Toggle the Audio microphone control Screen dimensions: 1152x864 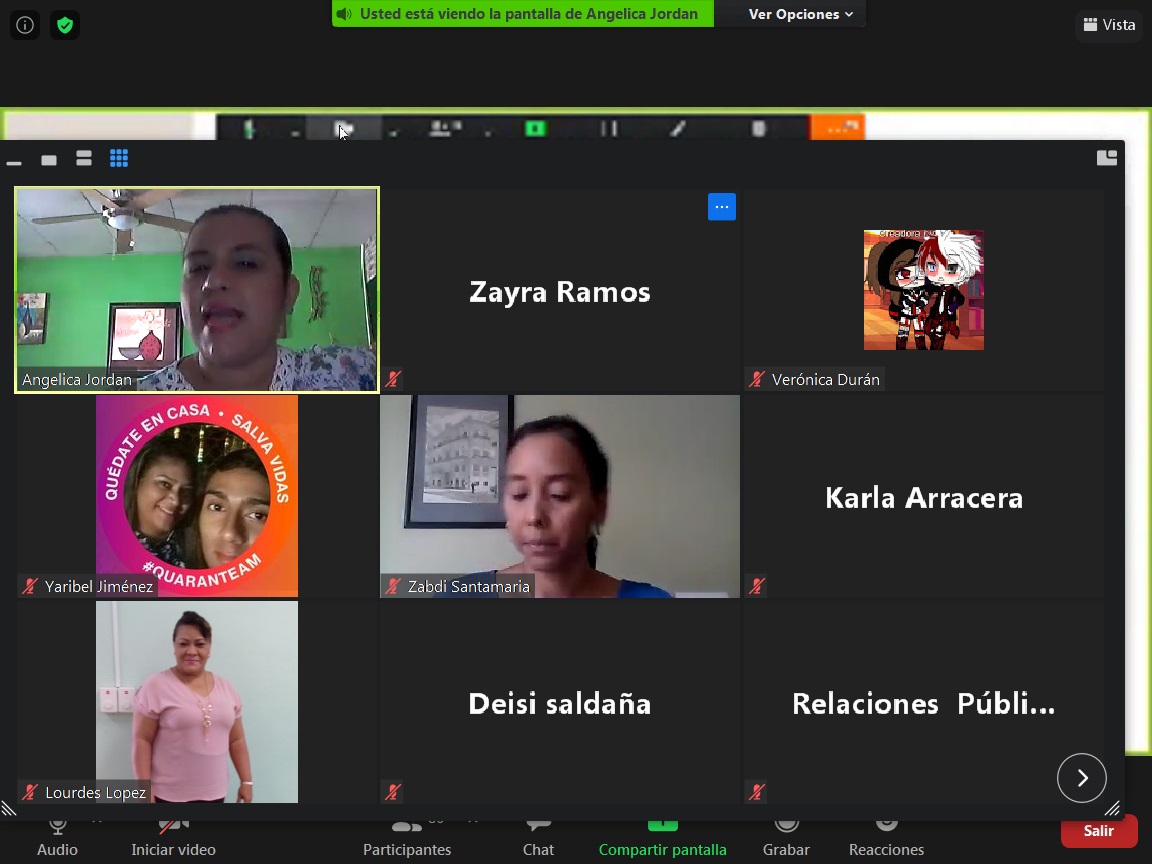click(x=57, y=840)
